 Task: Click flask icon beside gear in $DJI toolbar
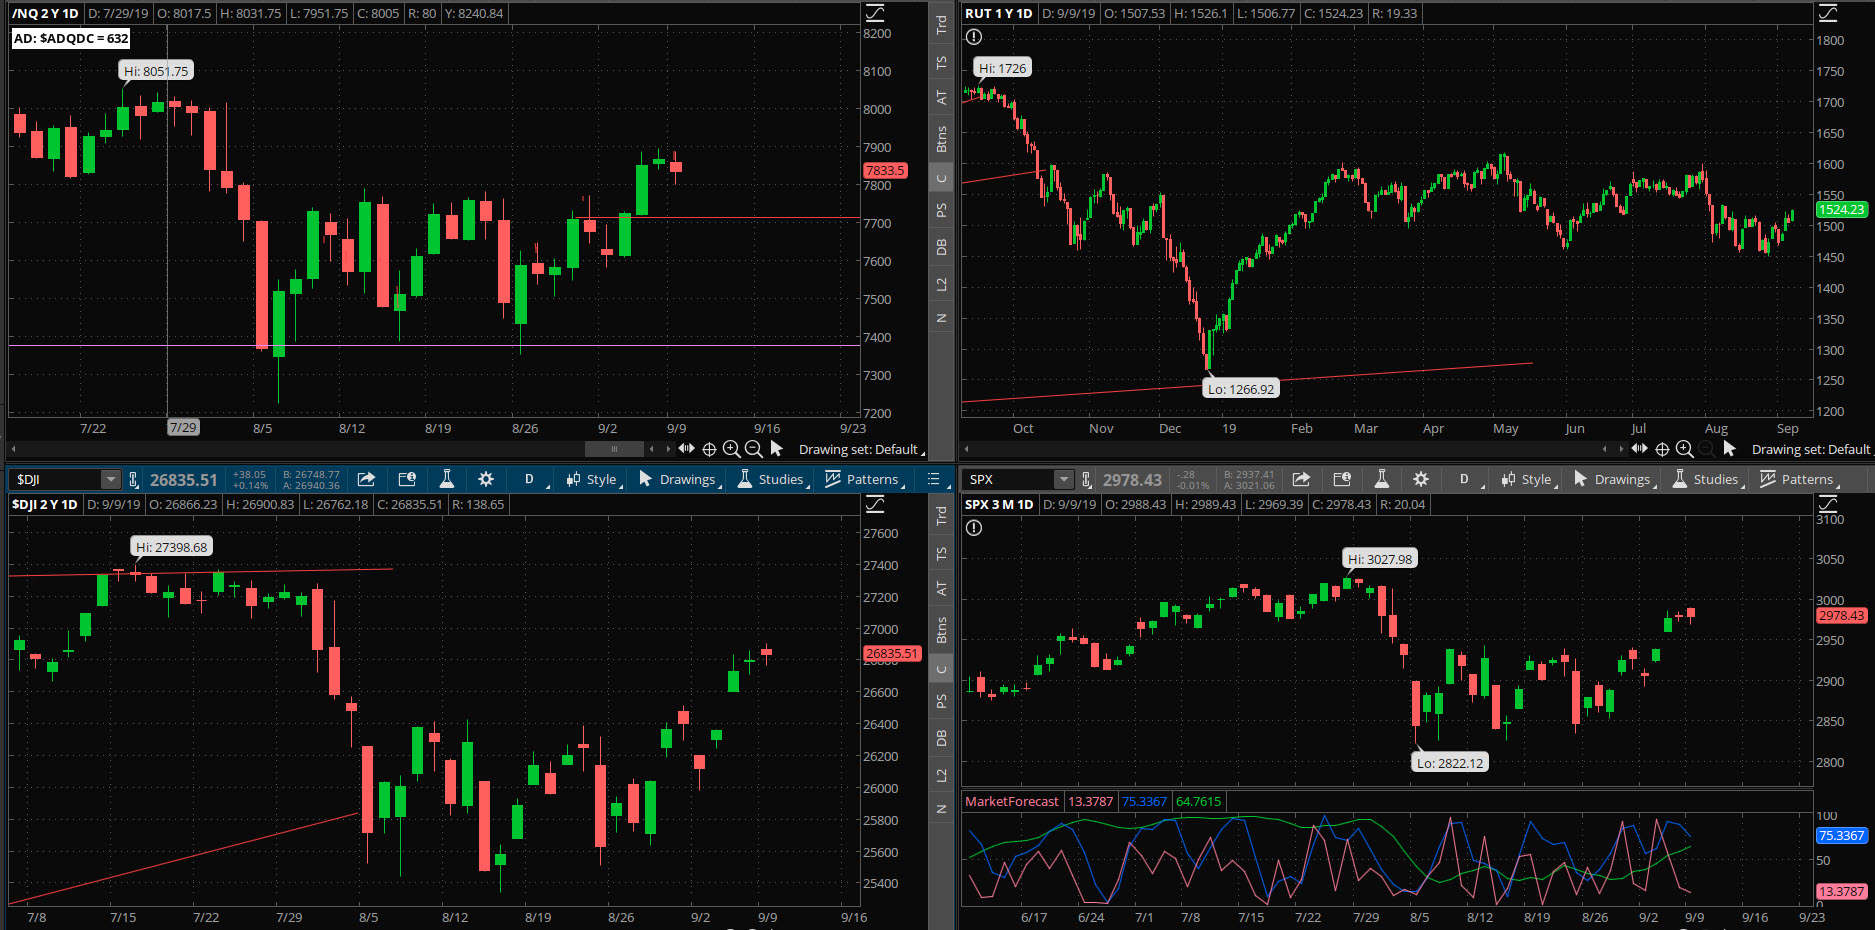[446, 479]
